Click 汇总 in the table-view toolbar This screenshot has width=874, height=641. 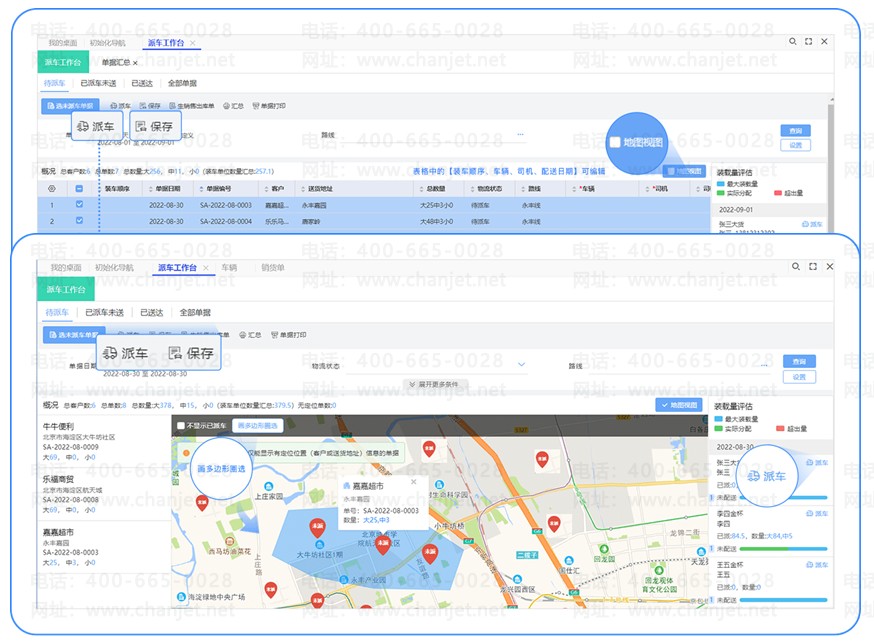(234, 106)
